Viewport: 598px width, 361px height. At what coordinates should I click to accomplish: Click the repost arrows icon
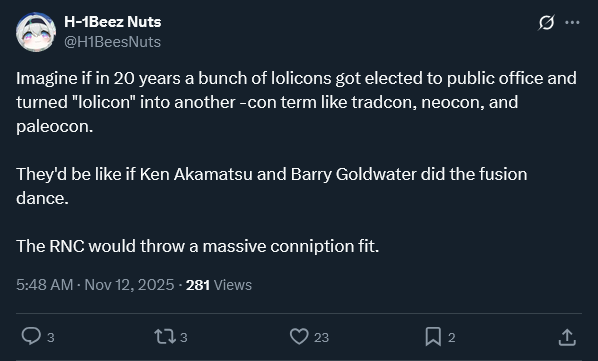coord(165,337)
